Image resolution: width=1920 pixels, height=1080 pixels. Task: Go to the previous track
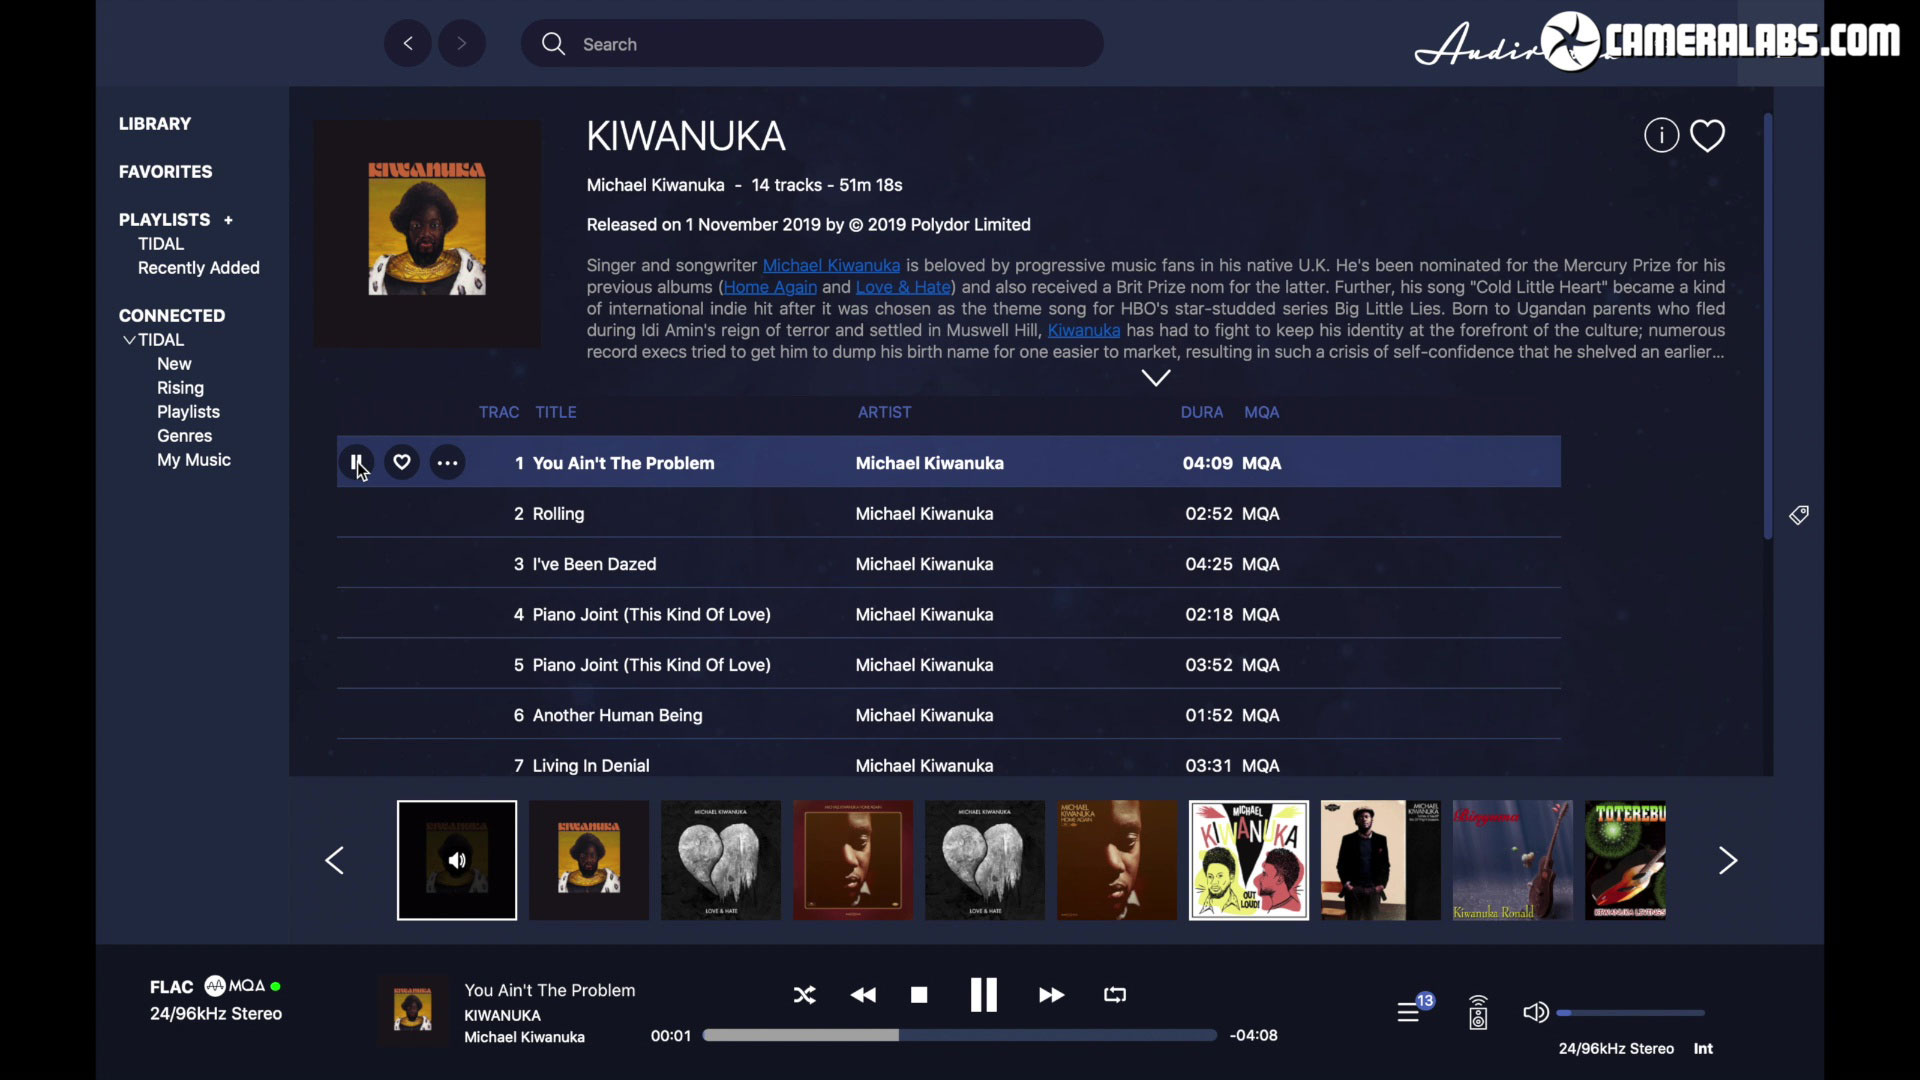[x=863, y=995]
